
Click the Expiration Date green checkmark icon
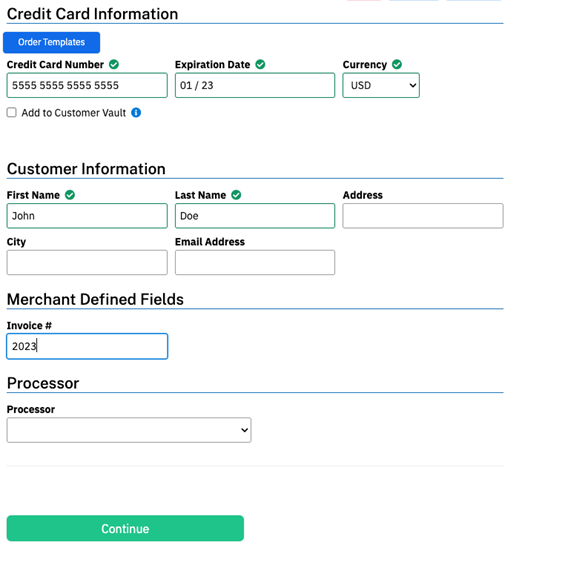pyautogui.click(x=260, y=64)
